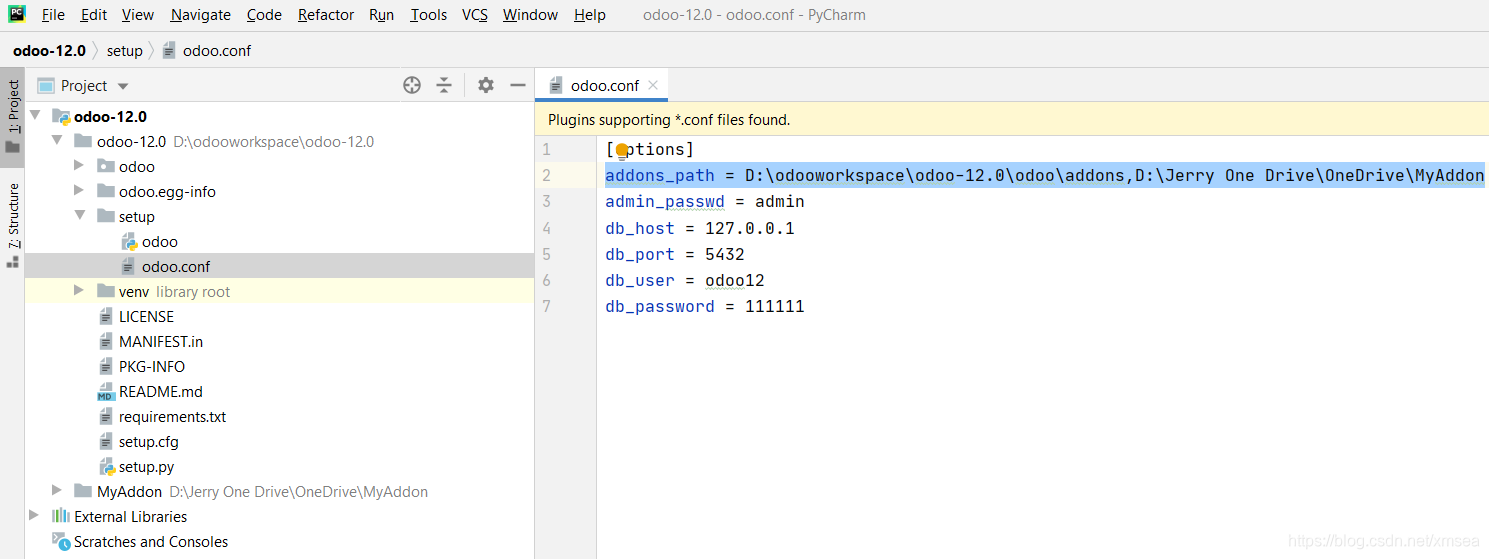Collapse the root odoo-12.0 project node

point(36,116)
